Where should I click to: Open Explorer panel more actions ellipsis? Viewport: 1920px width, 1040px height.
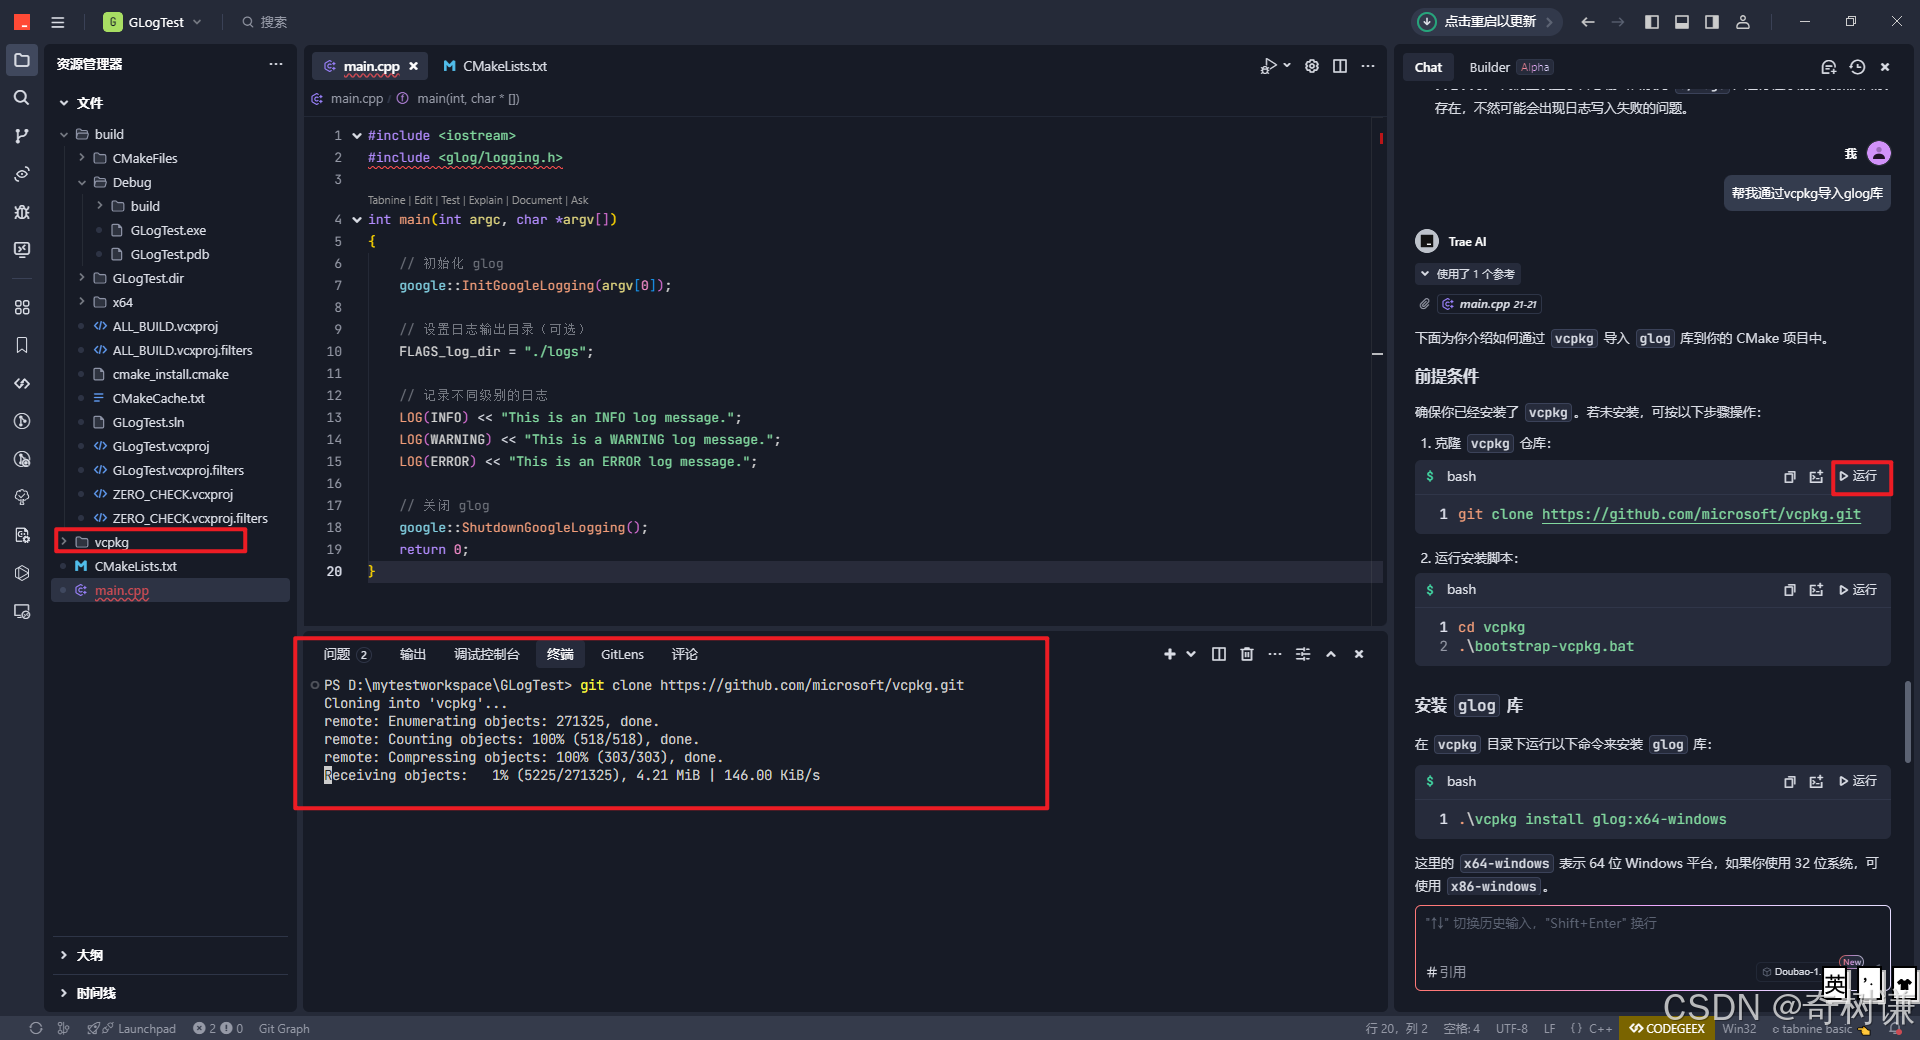point(276,64)
